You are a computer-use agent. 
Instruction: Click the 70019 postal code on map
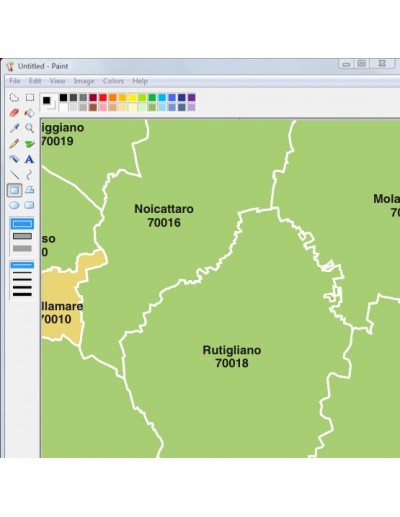57,141
